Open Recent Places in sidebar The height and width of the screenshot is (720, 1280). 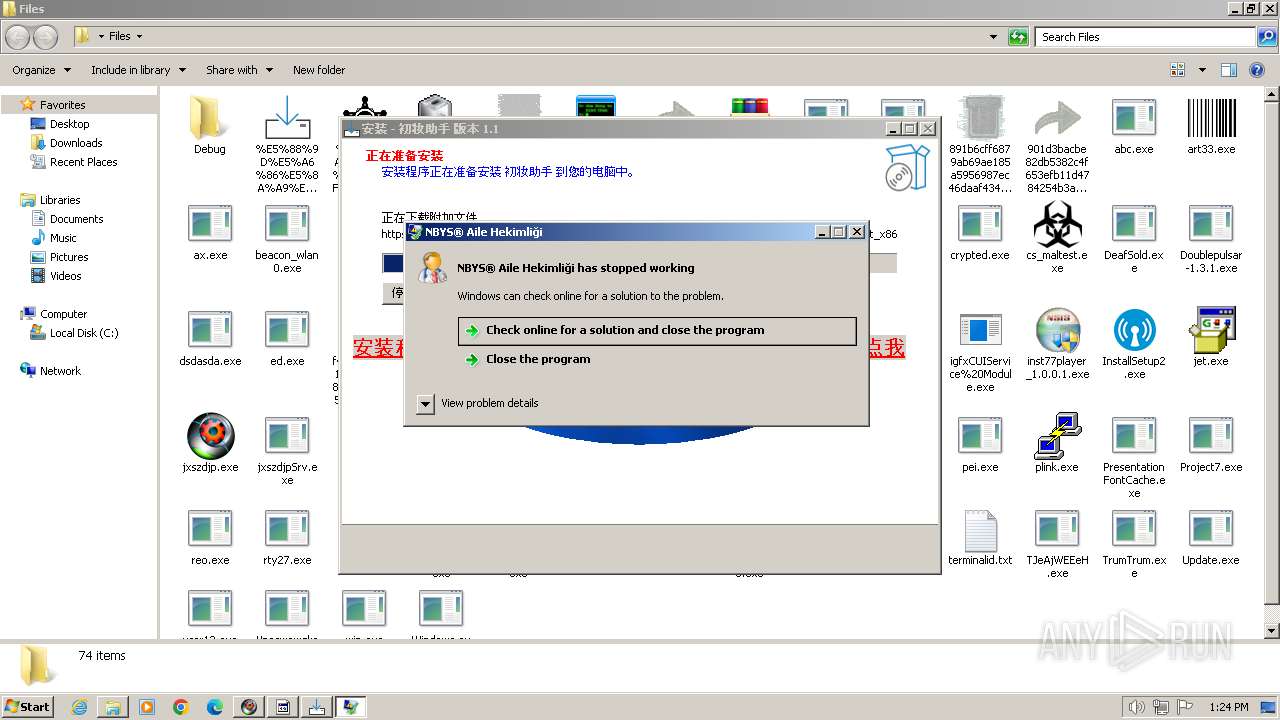(x=83, y=162)
